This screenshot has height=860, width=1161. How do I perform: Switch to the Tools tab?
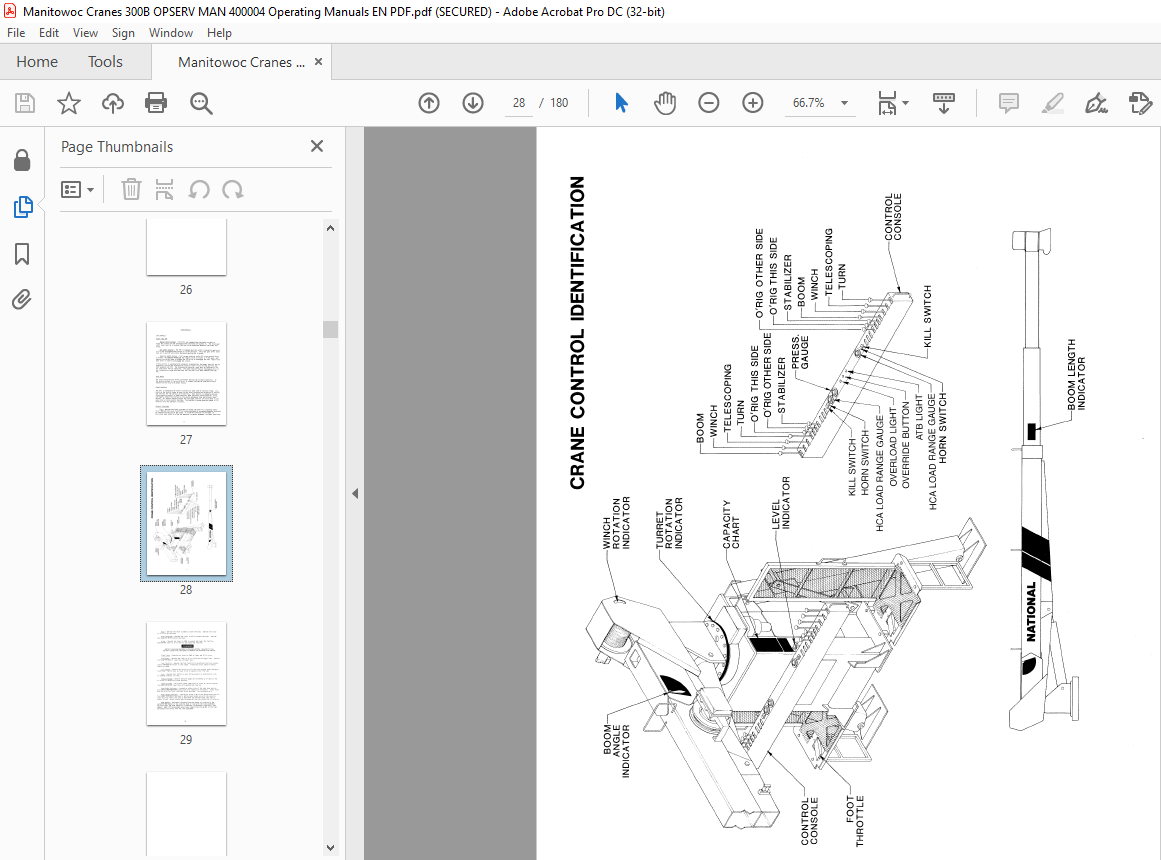tap(105, 61)
